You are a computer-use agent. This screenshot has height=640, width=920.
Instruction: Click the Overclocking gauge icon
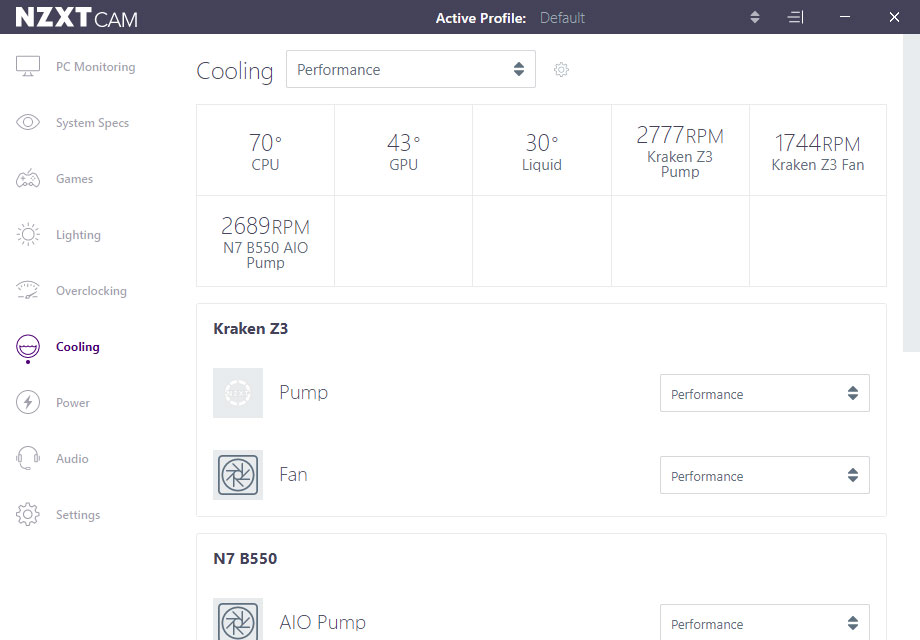coord(28,290)
